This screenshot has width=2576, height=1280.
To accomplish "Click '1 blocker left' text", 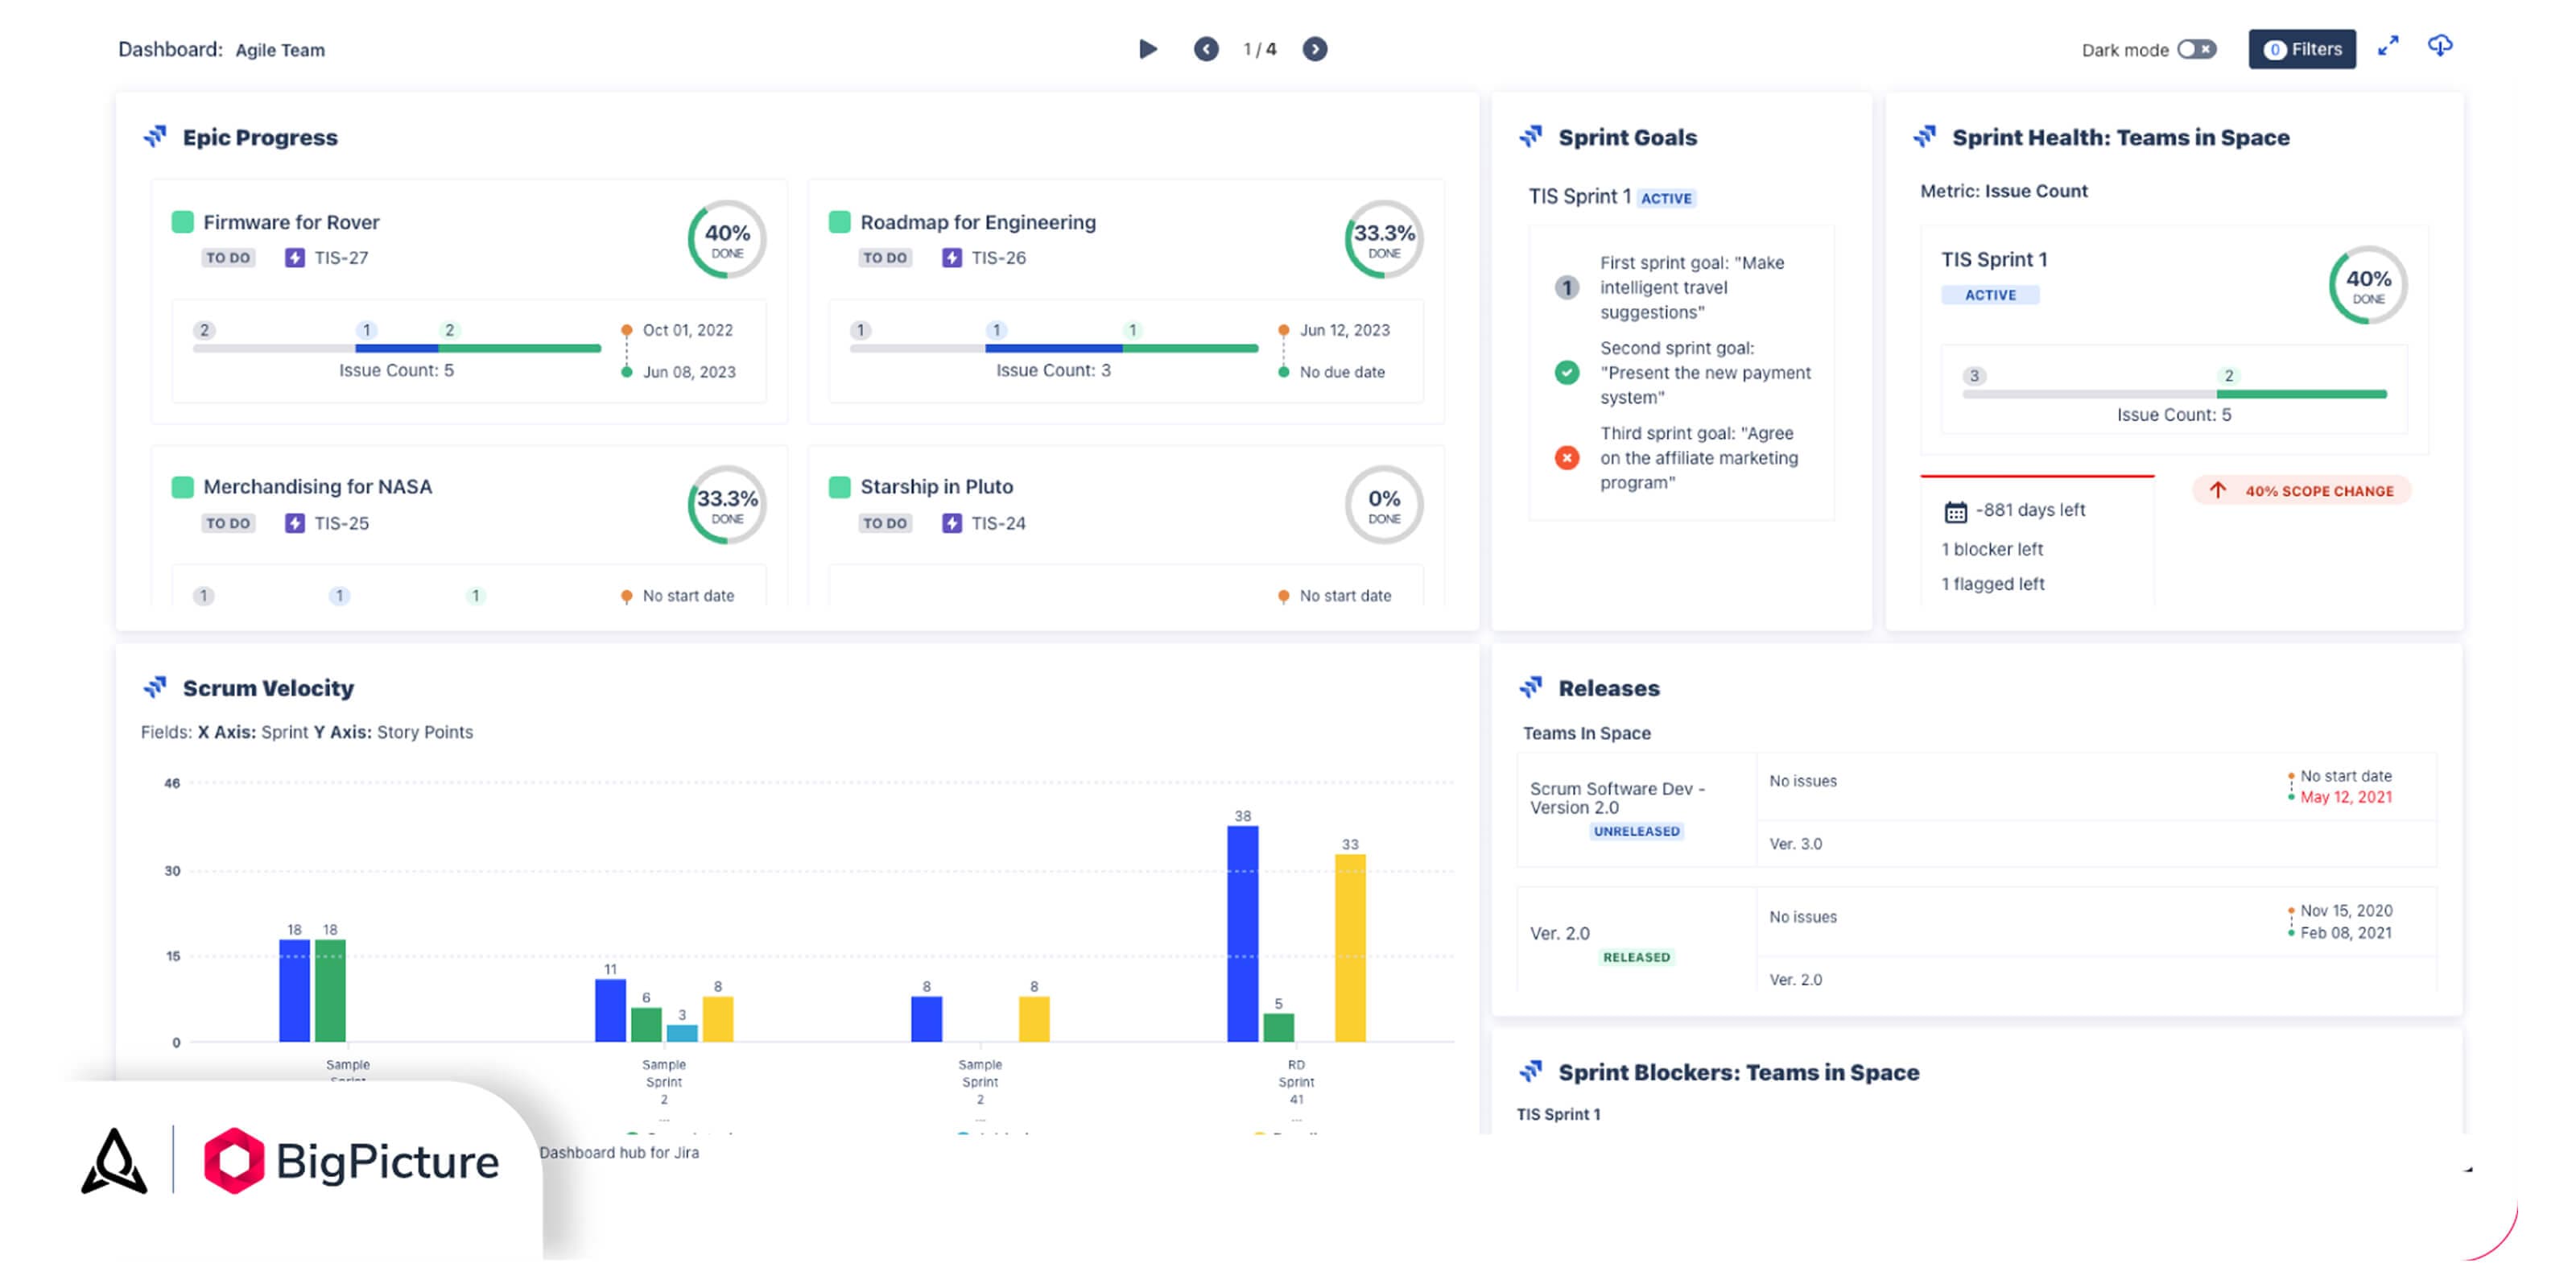I will [1992, 549].
